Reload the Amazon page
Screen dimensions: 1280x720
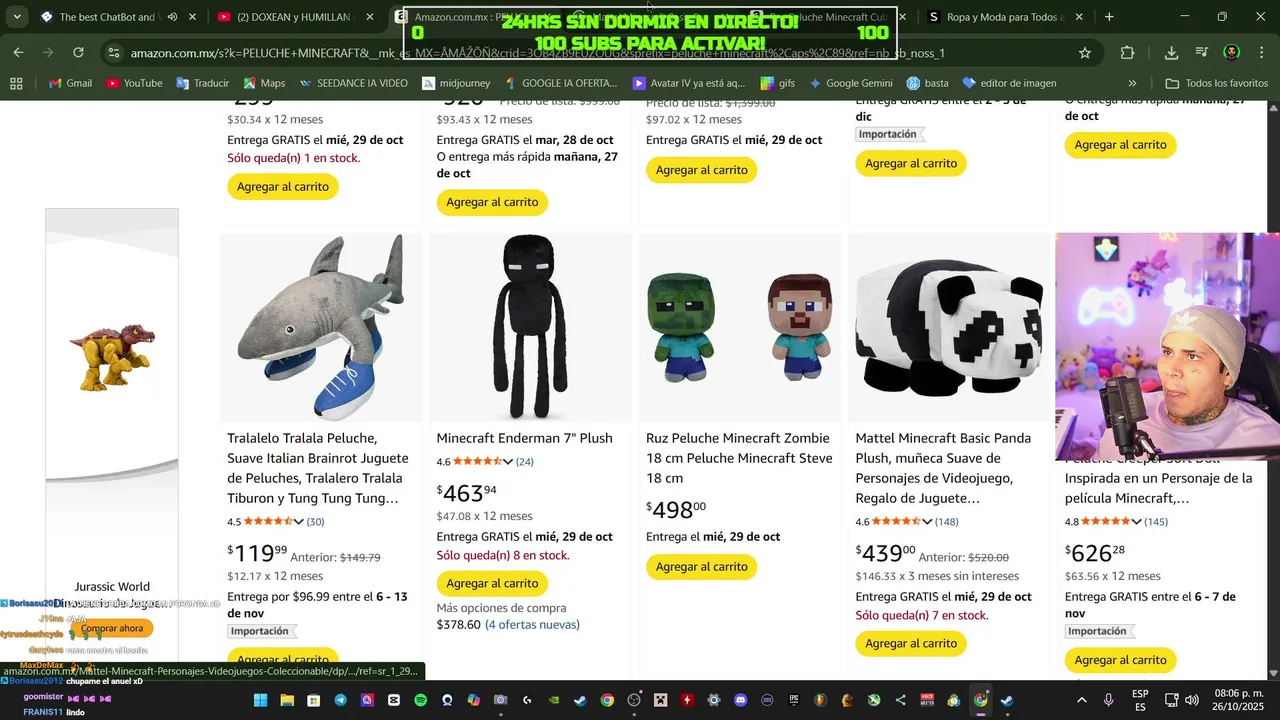tap(78, 52)
